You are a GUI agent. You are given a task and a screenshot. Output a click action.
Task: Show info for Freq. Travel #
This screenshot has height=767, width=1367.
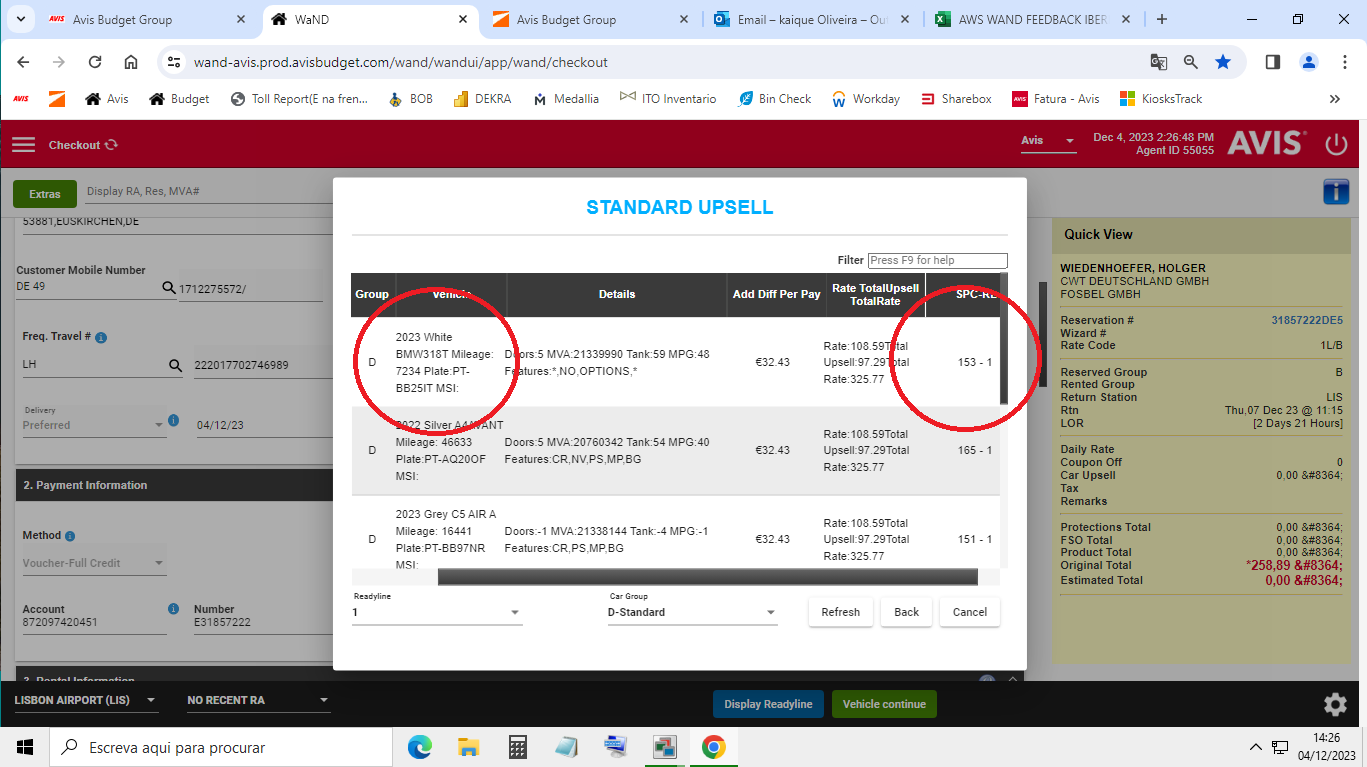pos(101,338)
